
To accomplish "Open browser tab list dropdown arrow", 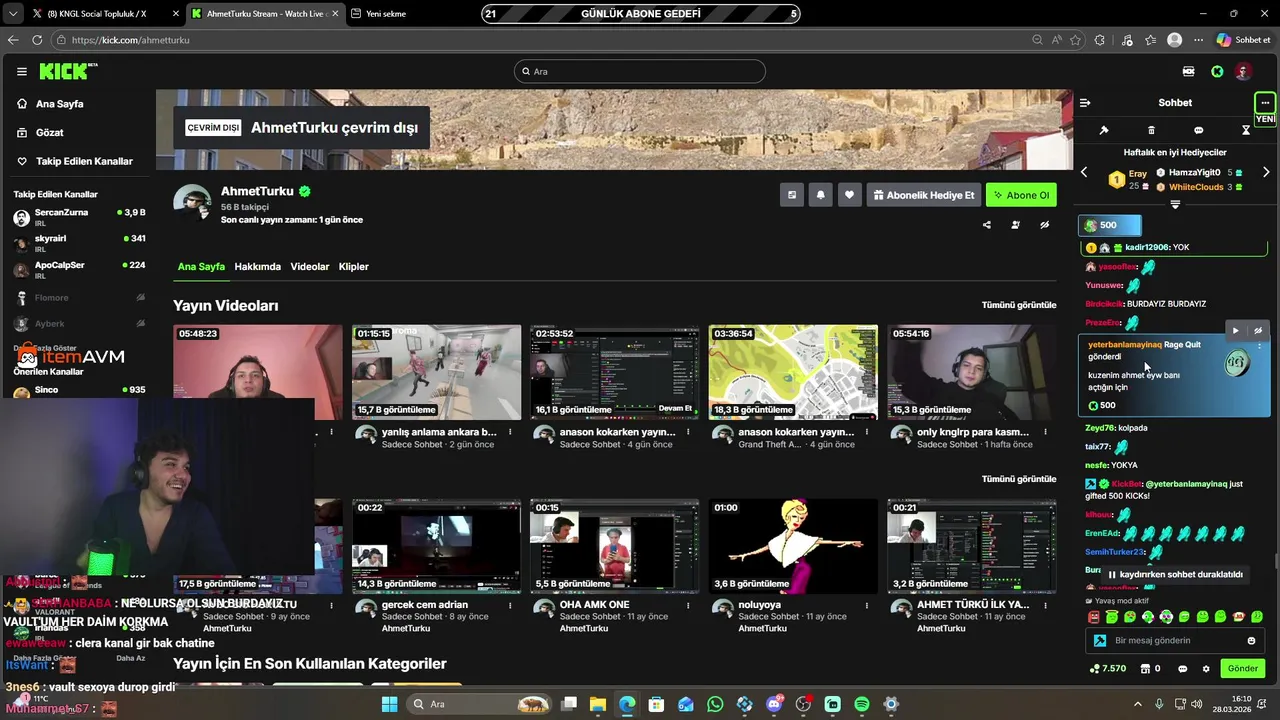I will click(12, 14).
